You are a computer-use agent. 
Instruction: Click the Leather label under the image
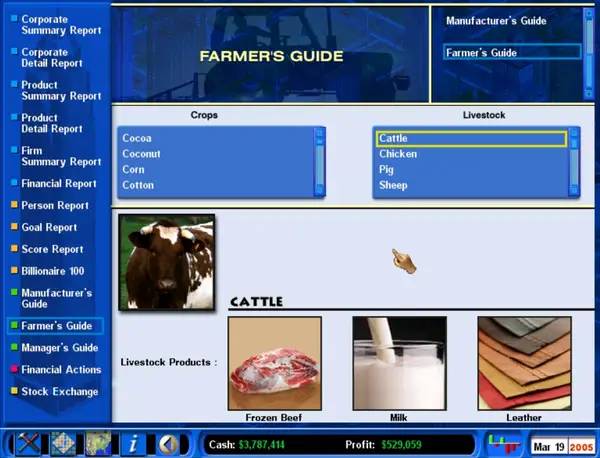point(524,417)
